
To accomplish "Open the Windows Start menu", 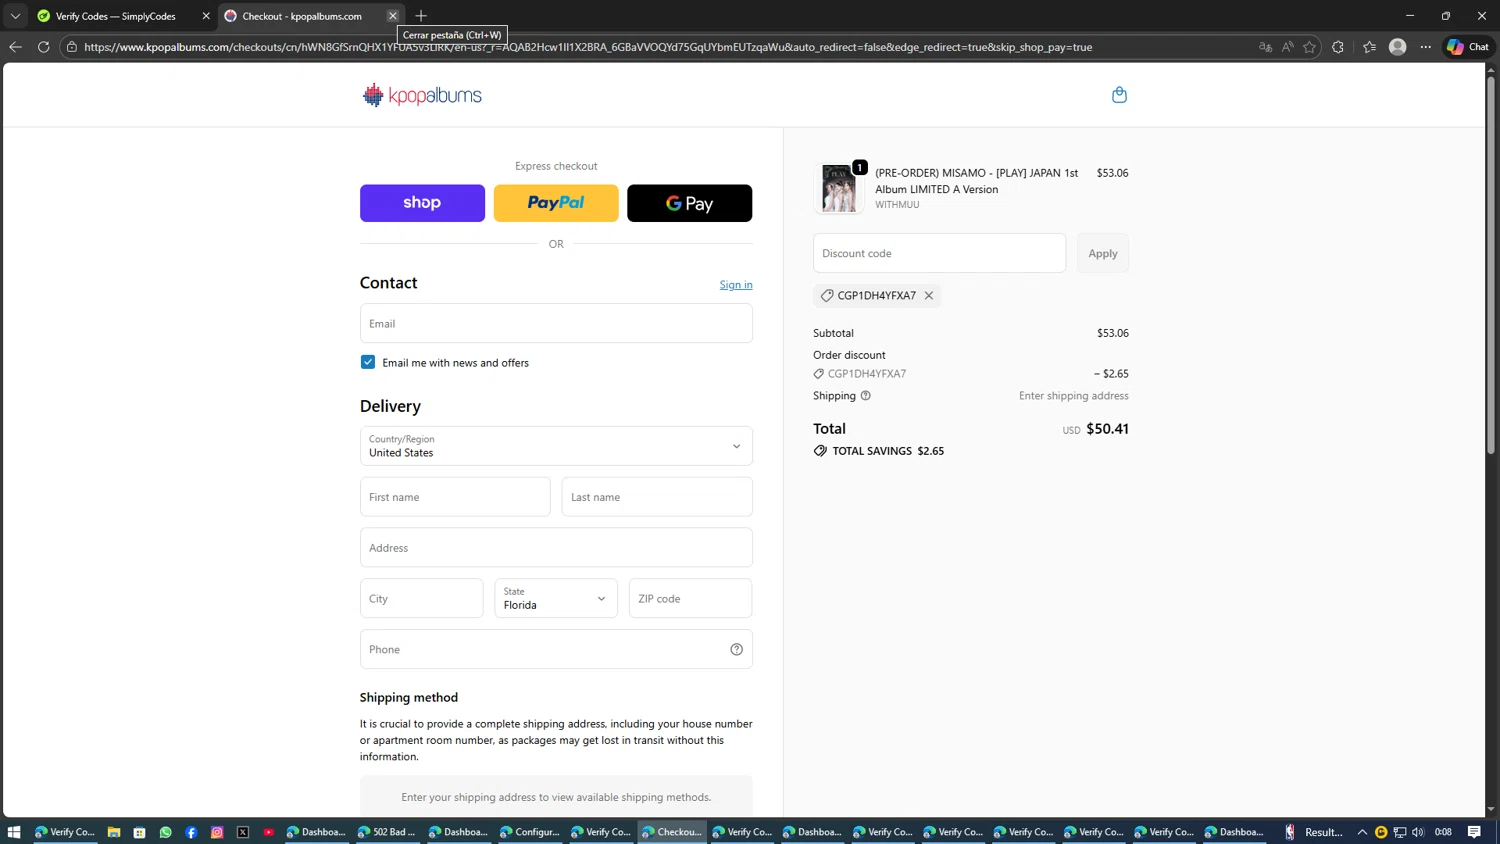I will 14,832.
